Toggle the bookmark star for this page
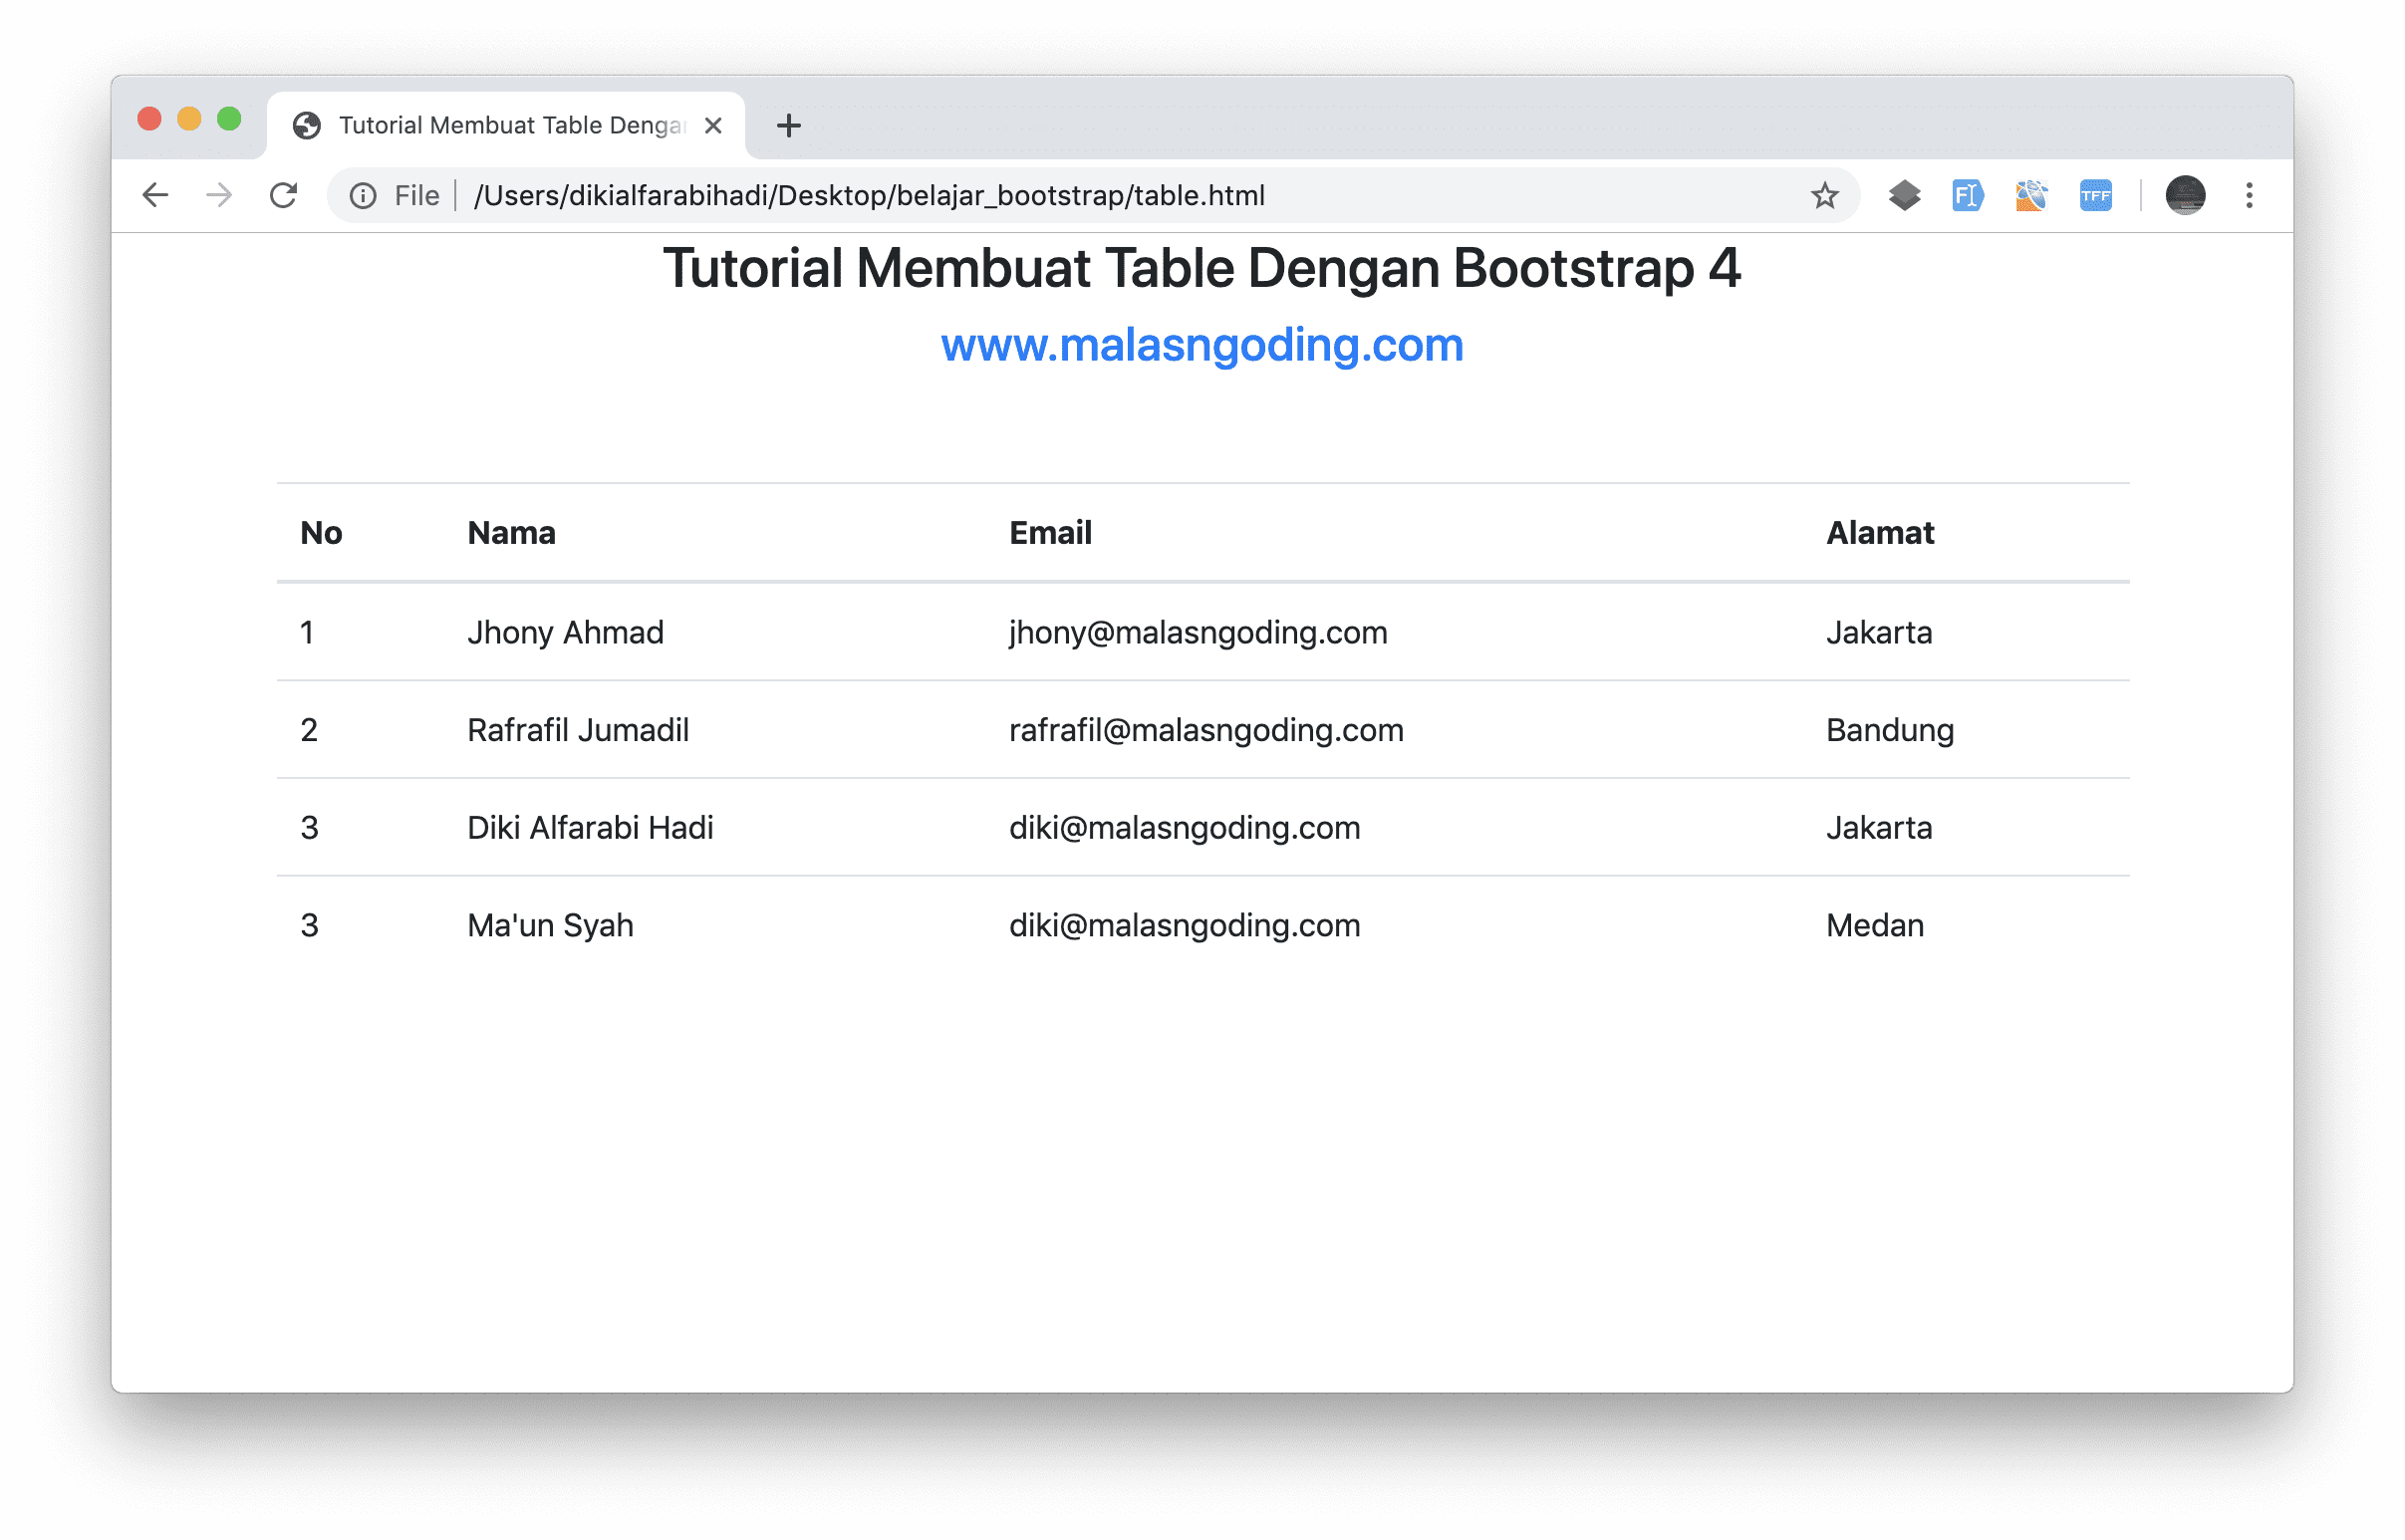This screenshot has width=2405, height=1540. pyautogui.click(x=1824, y=196)
